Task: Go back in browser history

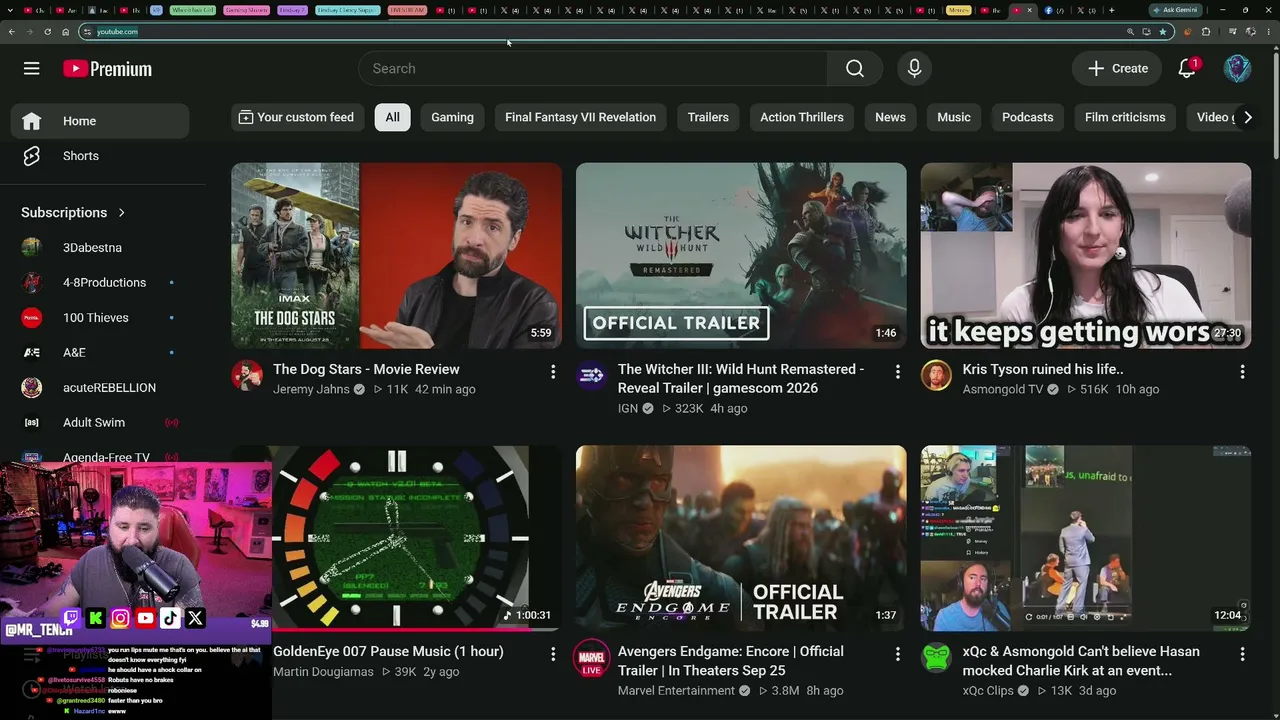Action: (x=11, y=32)
